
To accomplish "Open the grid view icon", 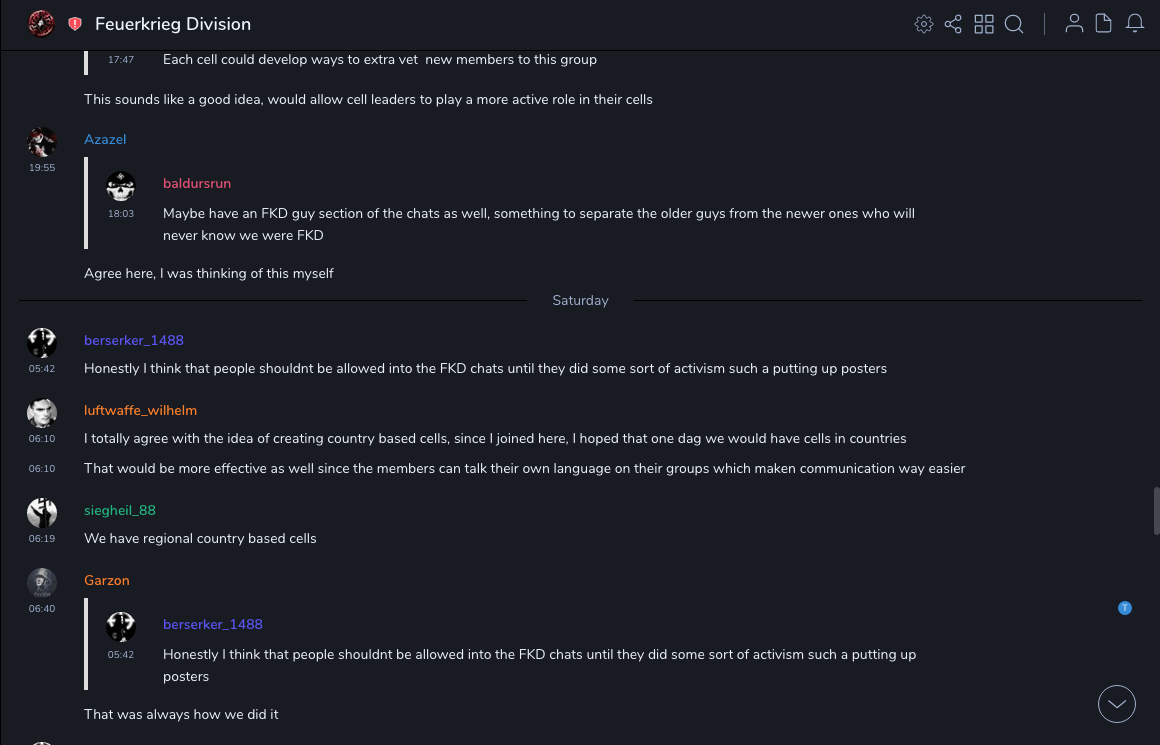I will click(x=984, y=24).
